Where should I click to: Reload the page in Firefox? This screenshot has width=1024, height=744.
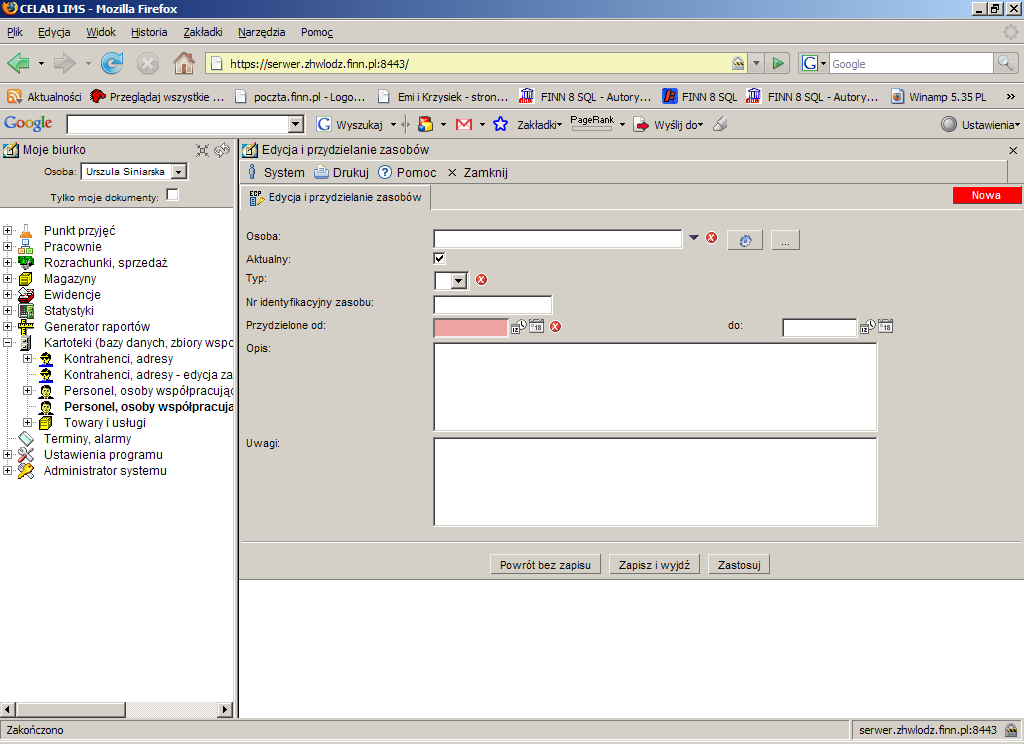(x=112, y=63)
